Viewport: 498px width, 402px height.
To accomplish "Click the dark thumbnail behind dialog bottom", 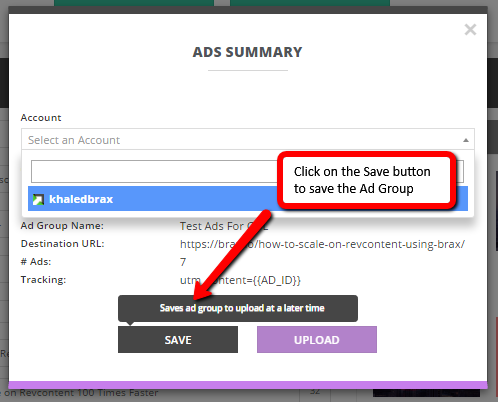I will 426,393.
